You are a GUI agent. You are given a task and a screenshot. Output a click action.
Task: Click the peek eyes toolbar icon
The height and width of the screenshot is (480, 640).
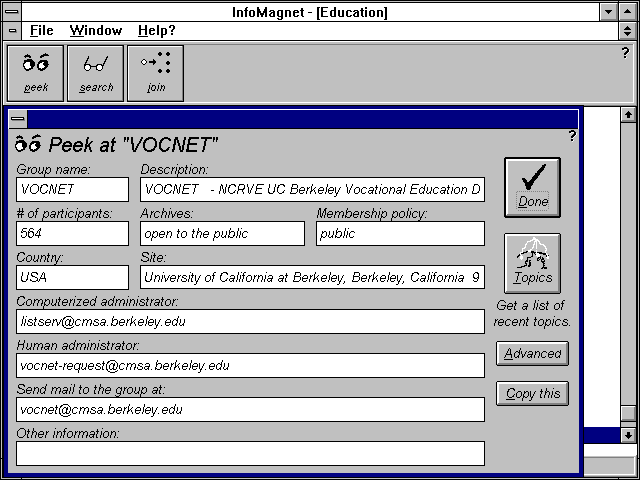pyautogui.click(x=36, y=72)
